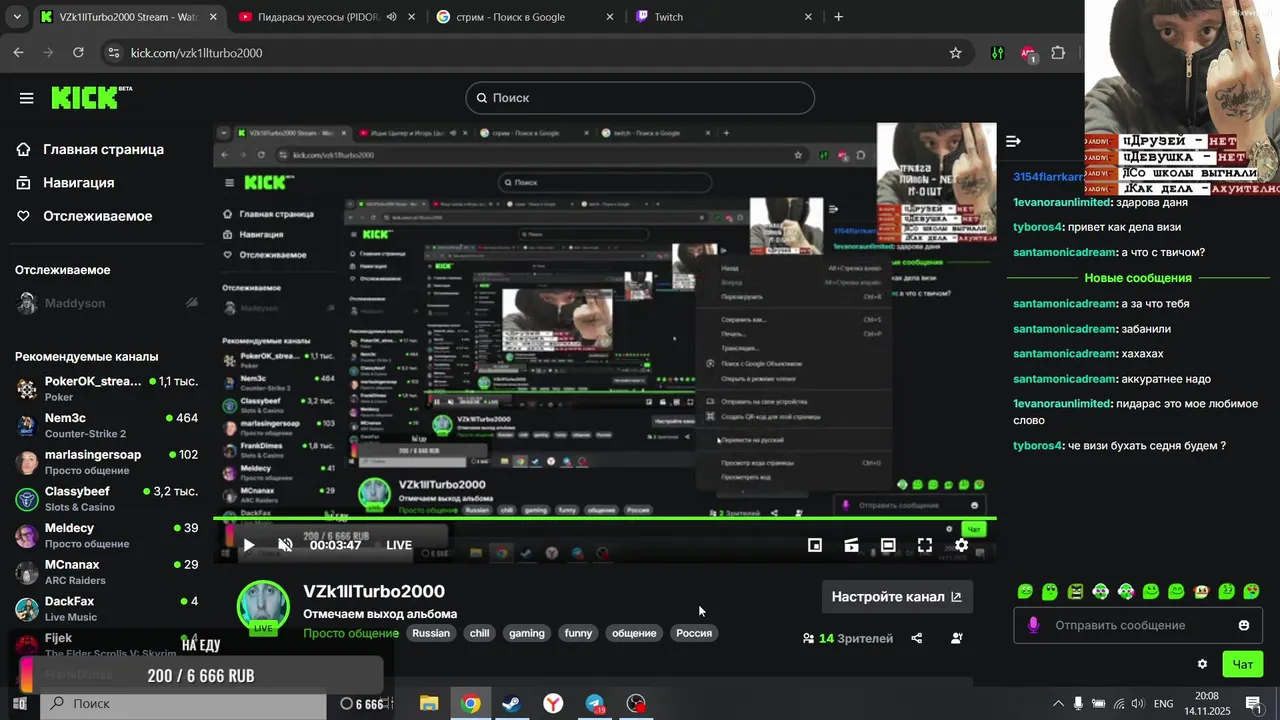Click the Просто общение category link
Viewport: 1280px width, 720px height.
click(351, 633)
